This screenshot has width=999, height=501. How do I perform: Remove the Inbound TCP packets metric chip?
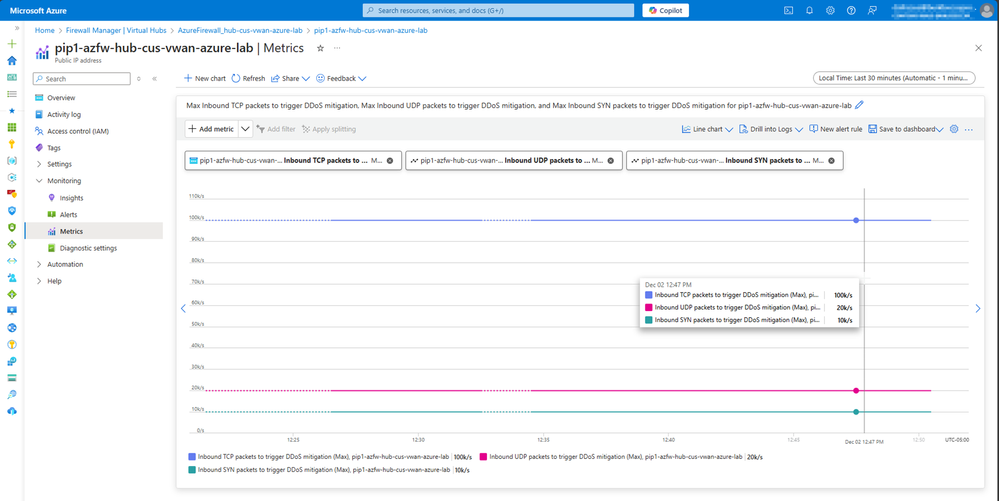click(390, 161)
